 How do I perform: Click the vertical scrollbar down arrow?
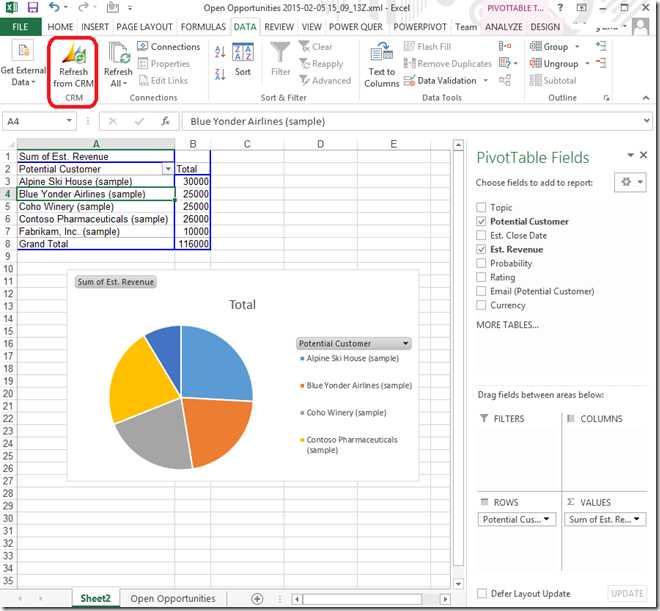click(458, 584)
